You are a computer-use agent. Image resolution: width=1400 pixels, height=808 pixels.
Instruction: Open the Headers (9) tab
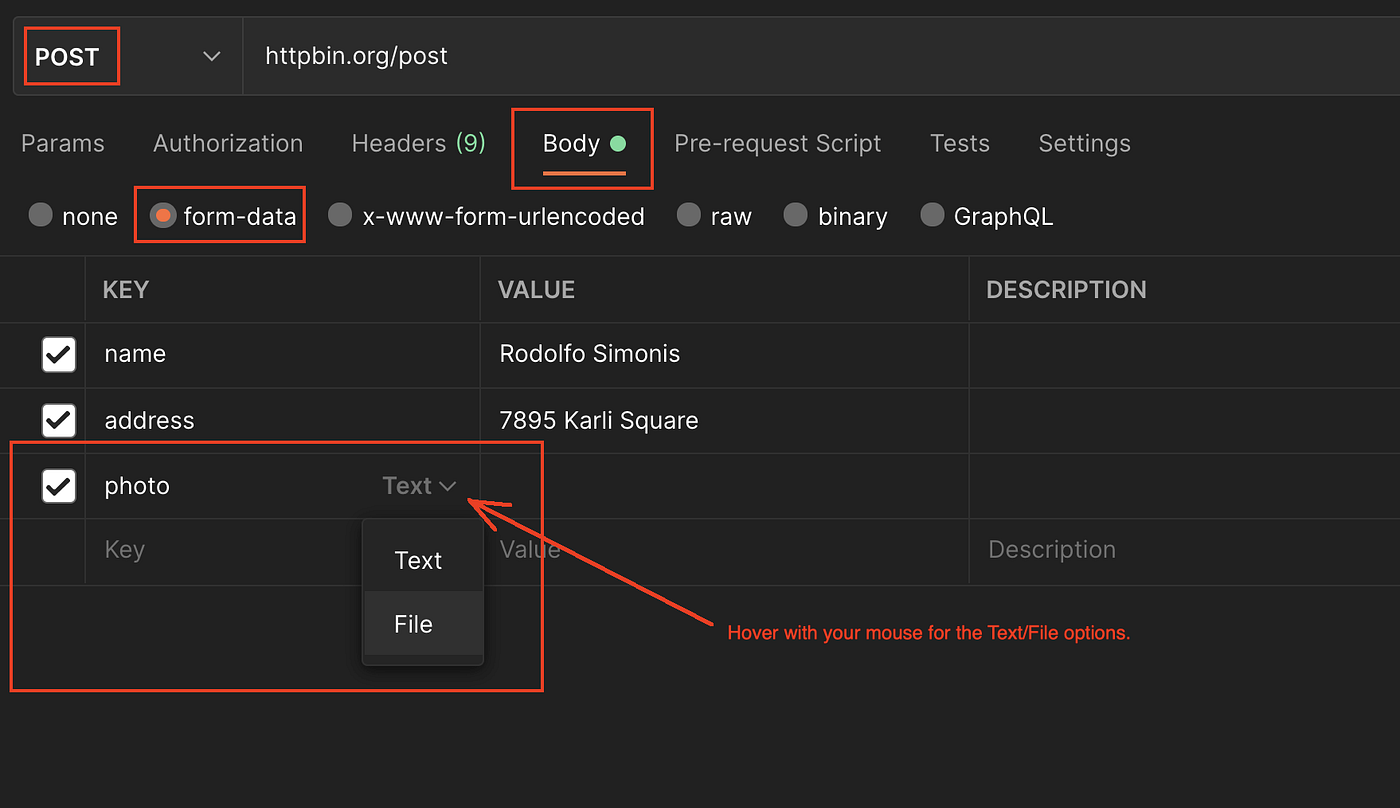[x=418, y=144]
